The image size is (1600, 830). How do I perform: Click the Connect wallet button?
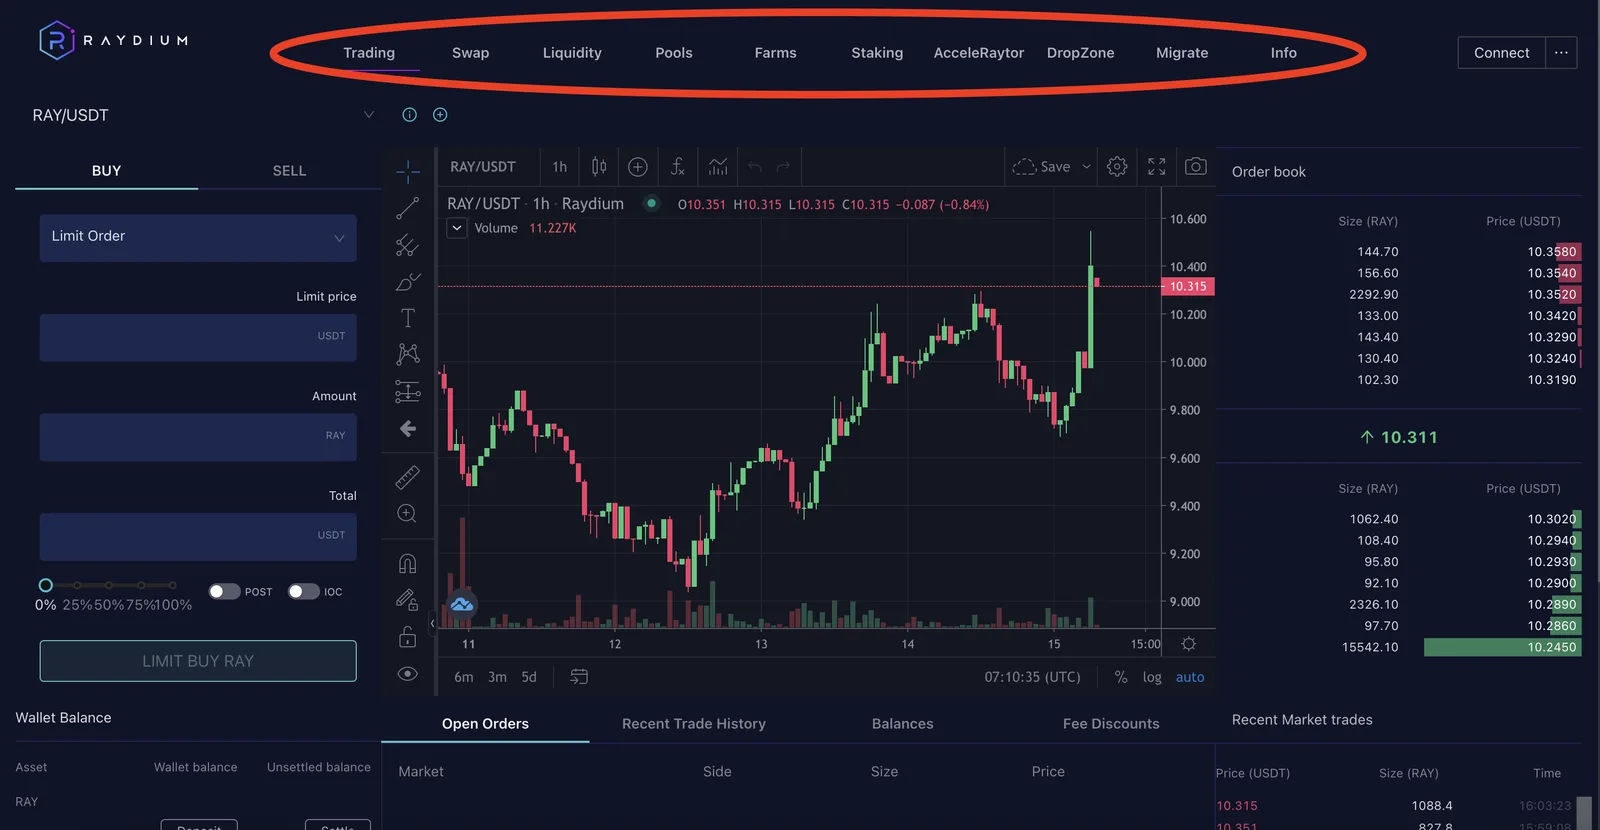(1502, 53)
